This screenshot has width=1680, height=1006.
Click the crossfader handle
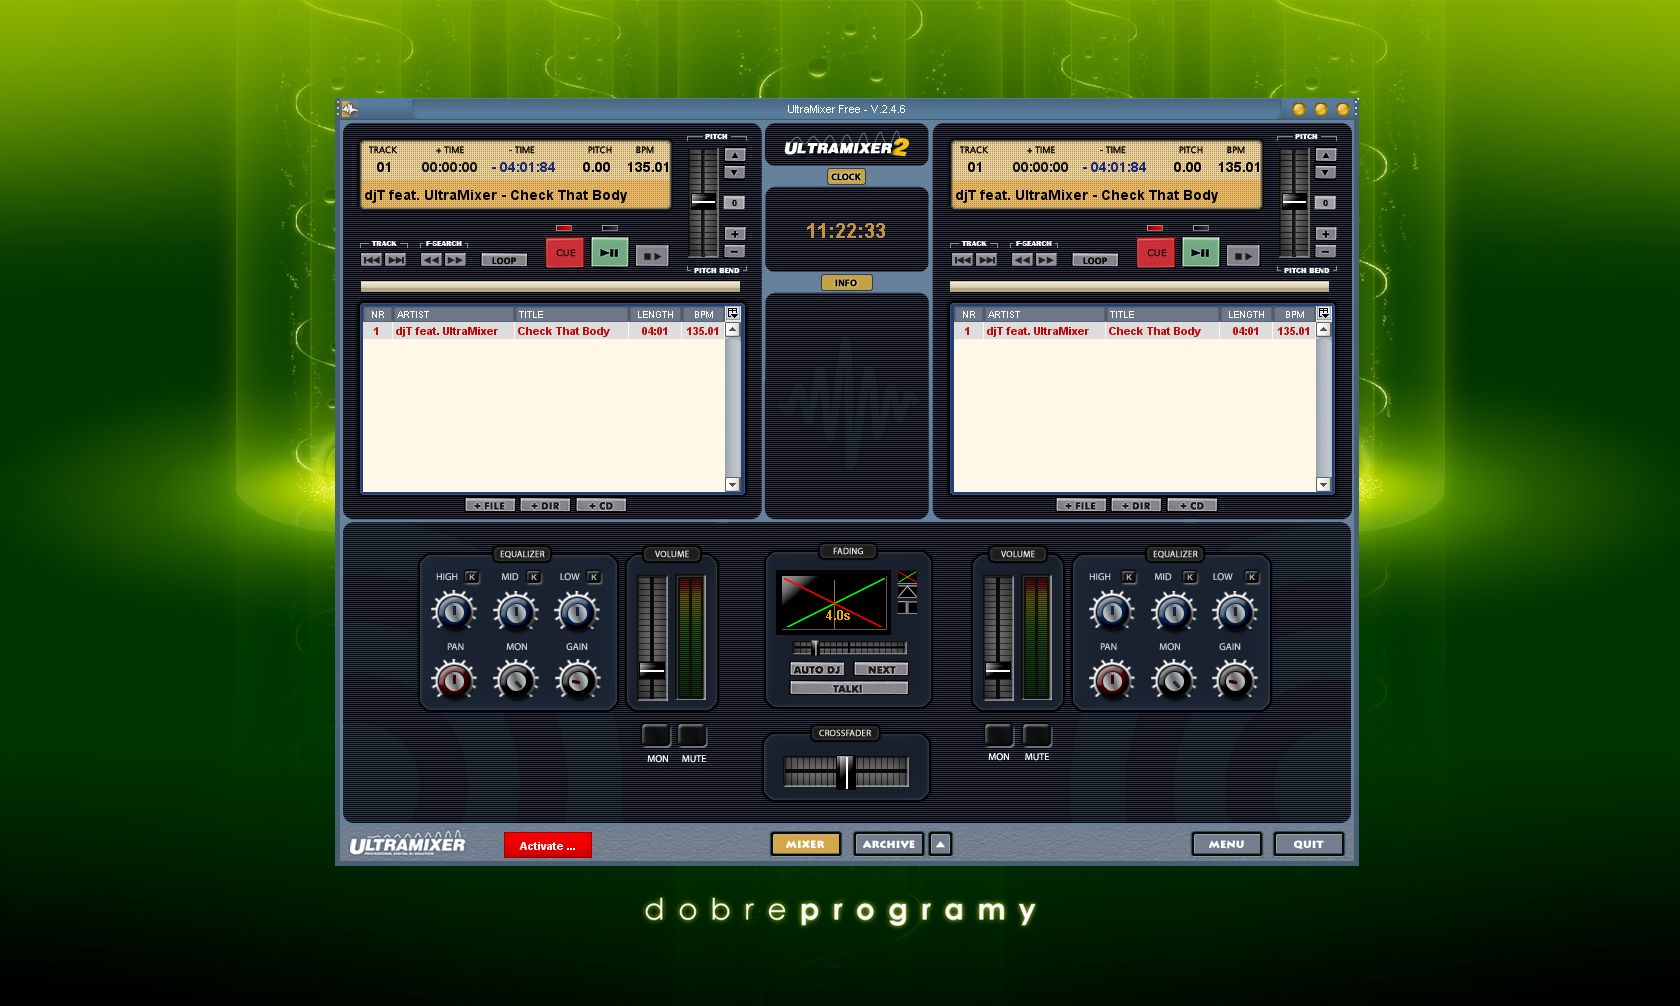pyautogui.click(x=845, y=772)
